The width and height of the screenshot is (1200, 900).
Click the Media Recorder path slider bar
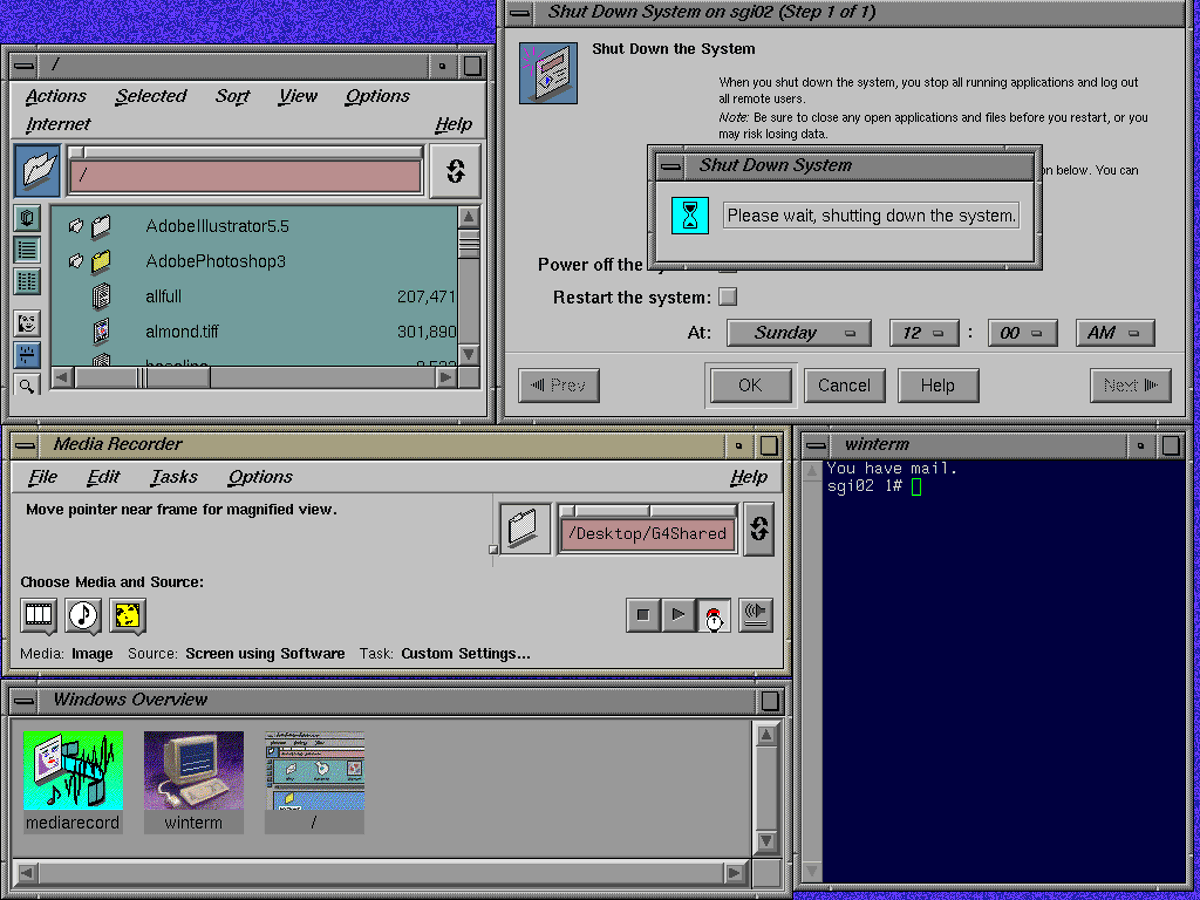(648, 511)
